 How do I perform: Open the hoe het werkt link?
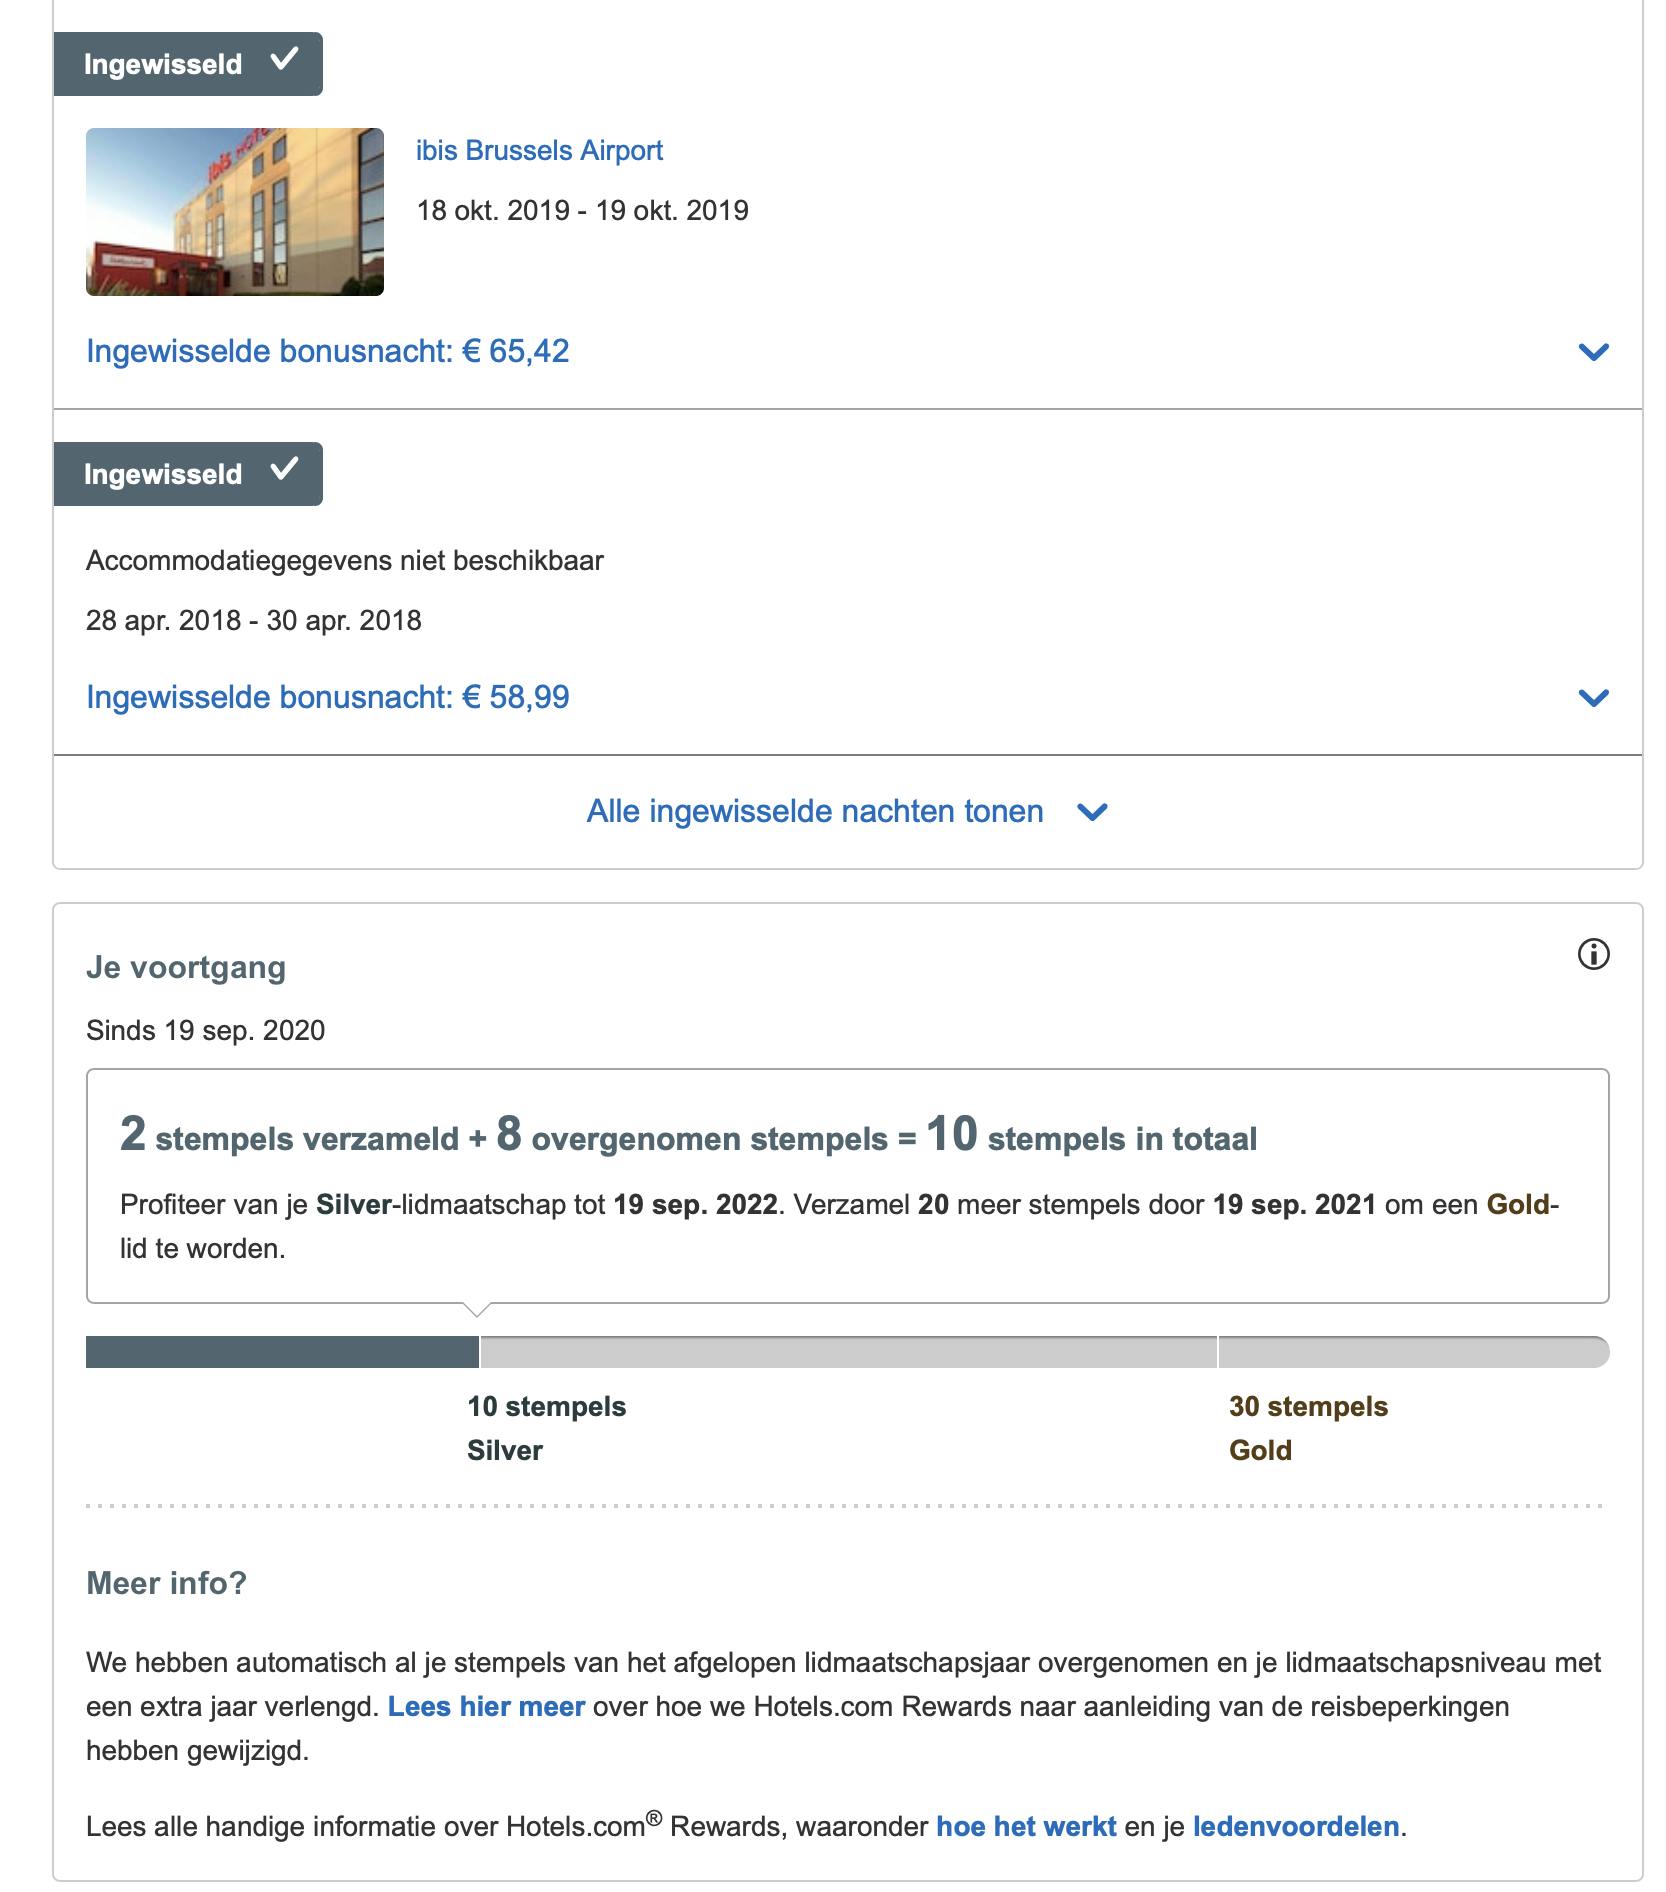tap(1026, 1826)
